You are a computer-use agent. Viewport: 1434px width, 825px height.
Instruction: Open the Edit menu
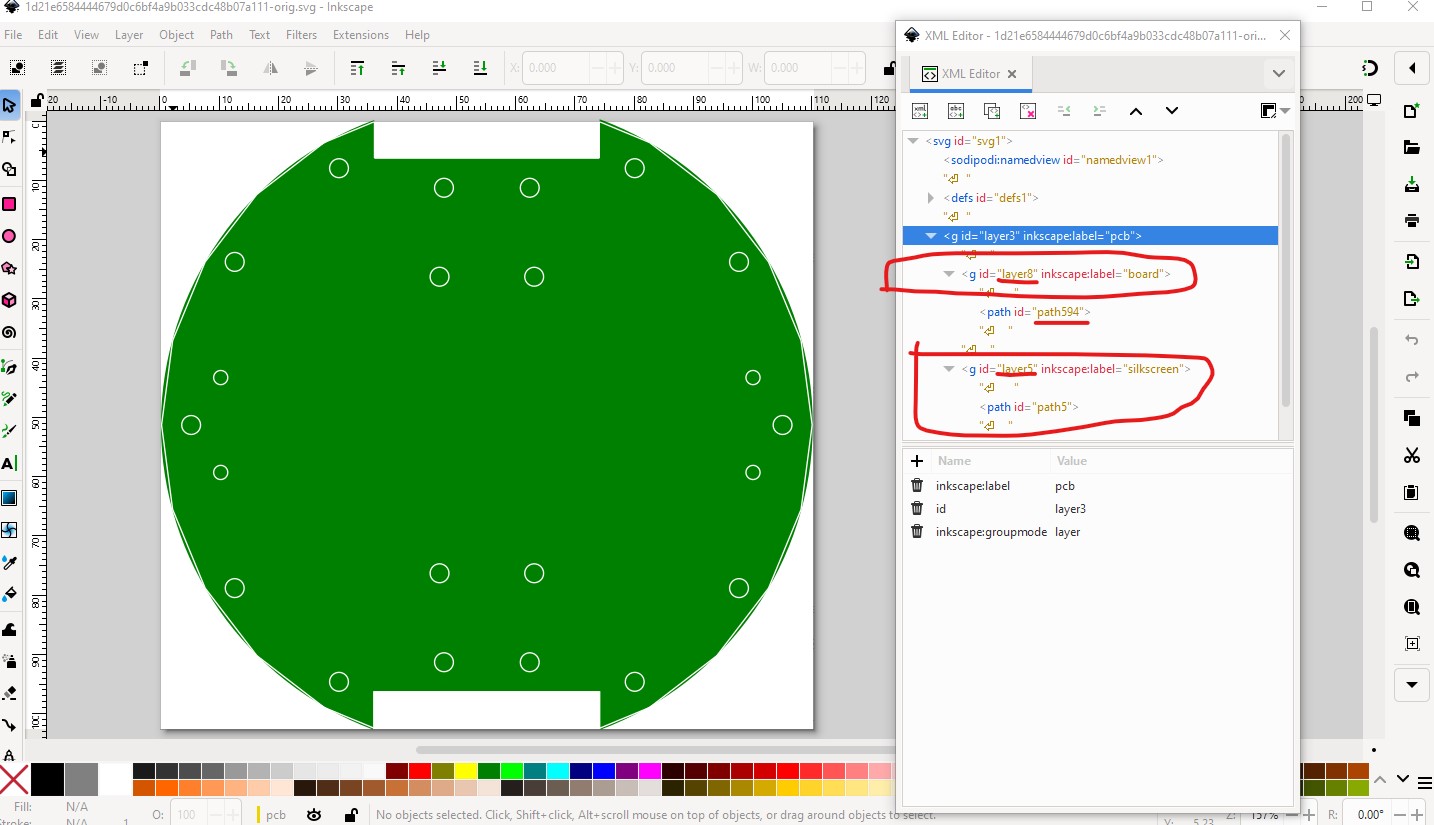(x=48, y=35)
